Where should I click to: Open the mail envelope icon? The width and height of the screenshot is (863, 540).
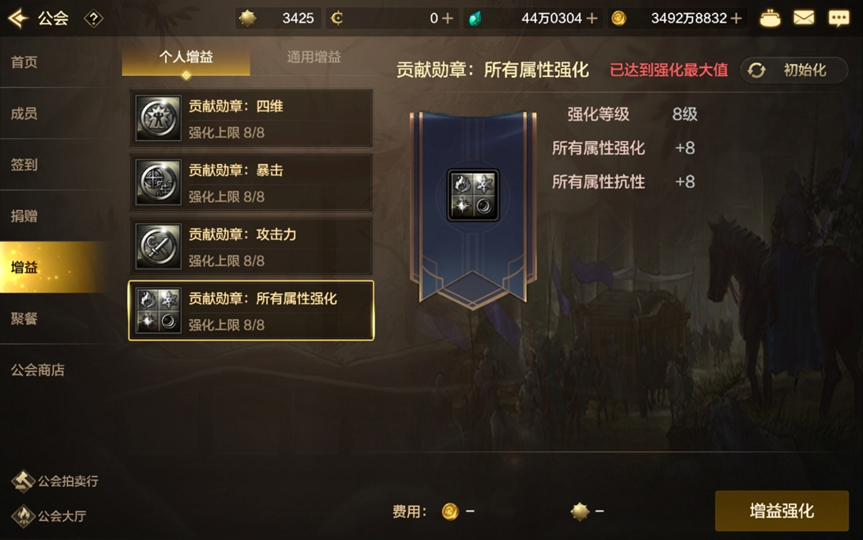click(804, 18)
